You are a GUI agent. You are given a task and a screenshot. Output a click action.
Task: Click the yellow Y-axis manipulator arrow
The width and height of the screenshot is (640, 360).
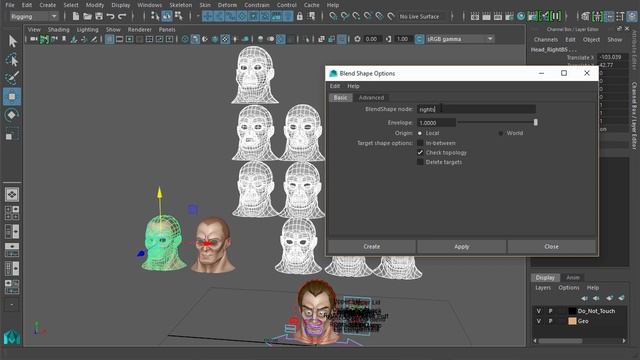pos(160,193)
